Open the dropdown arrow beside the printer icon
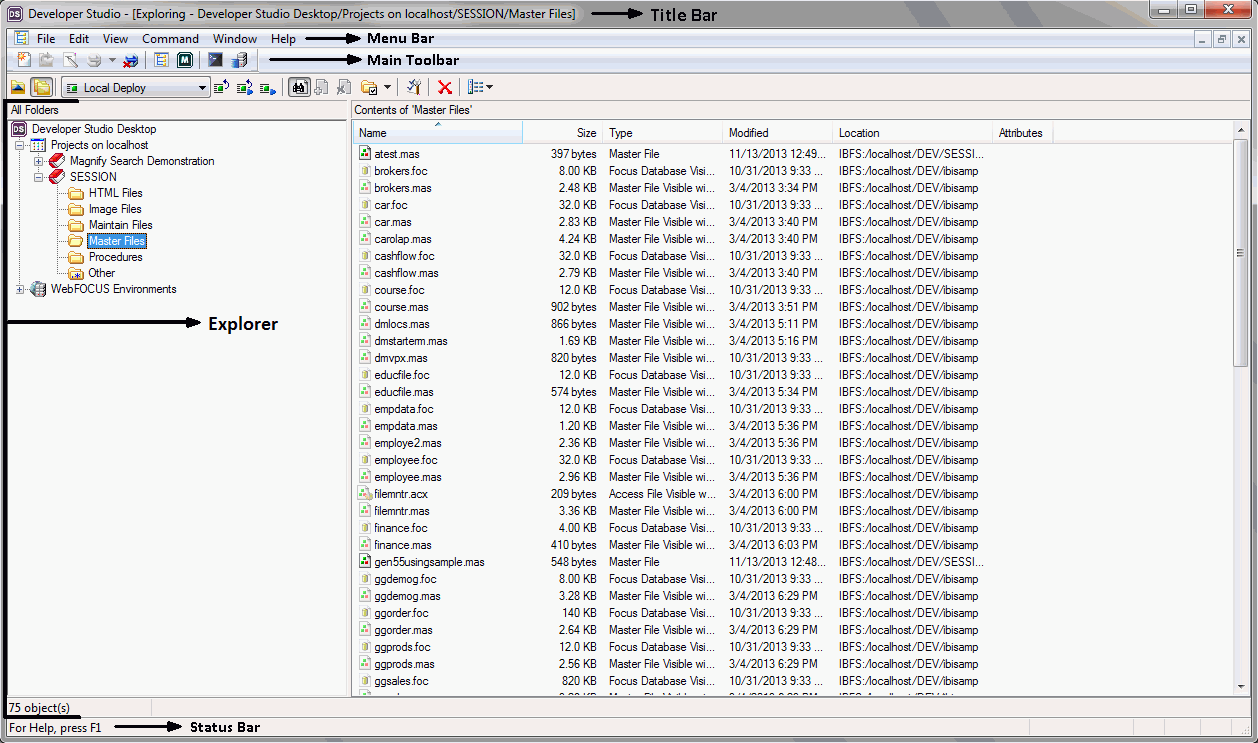The width and height of the screenshot is (1258, 743). tap(112, 61)
